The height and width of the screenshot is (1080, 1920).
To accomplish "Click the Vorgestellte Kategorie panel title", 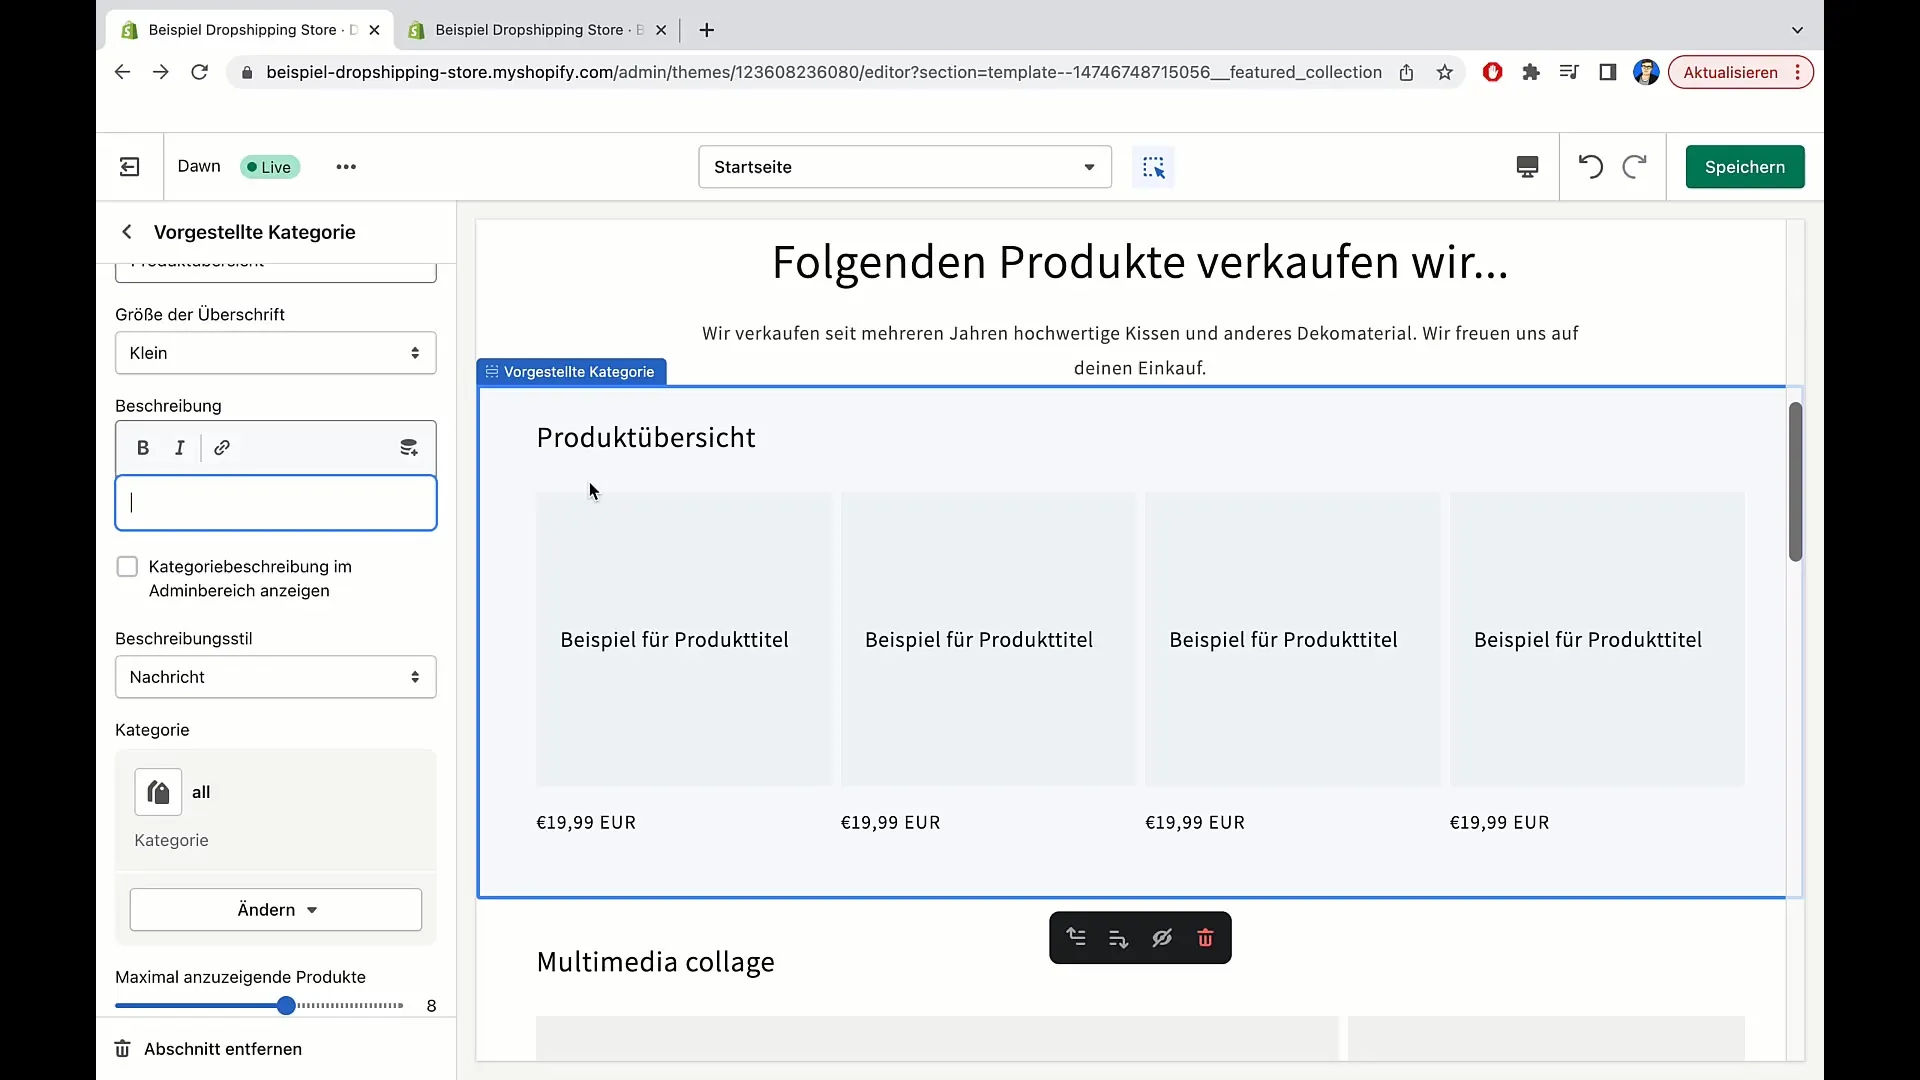I will [255, 232].
